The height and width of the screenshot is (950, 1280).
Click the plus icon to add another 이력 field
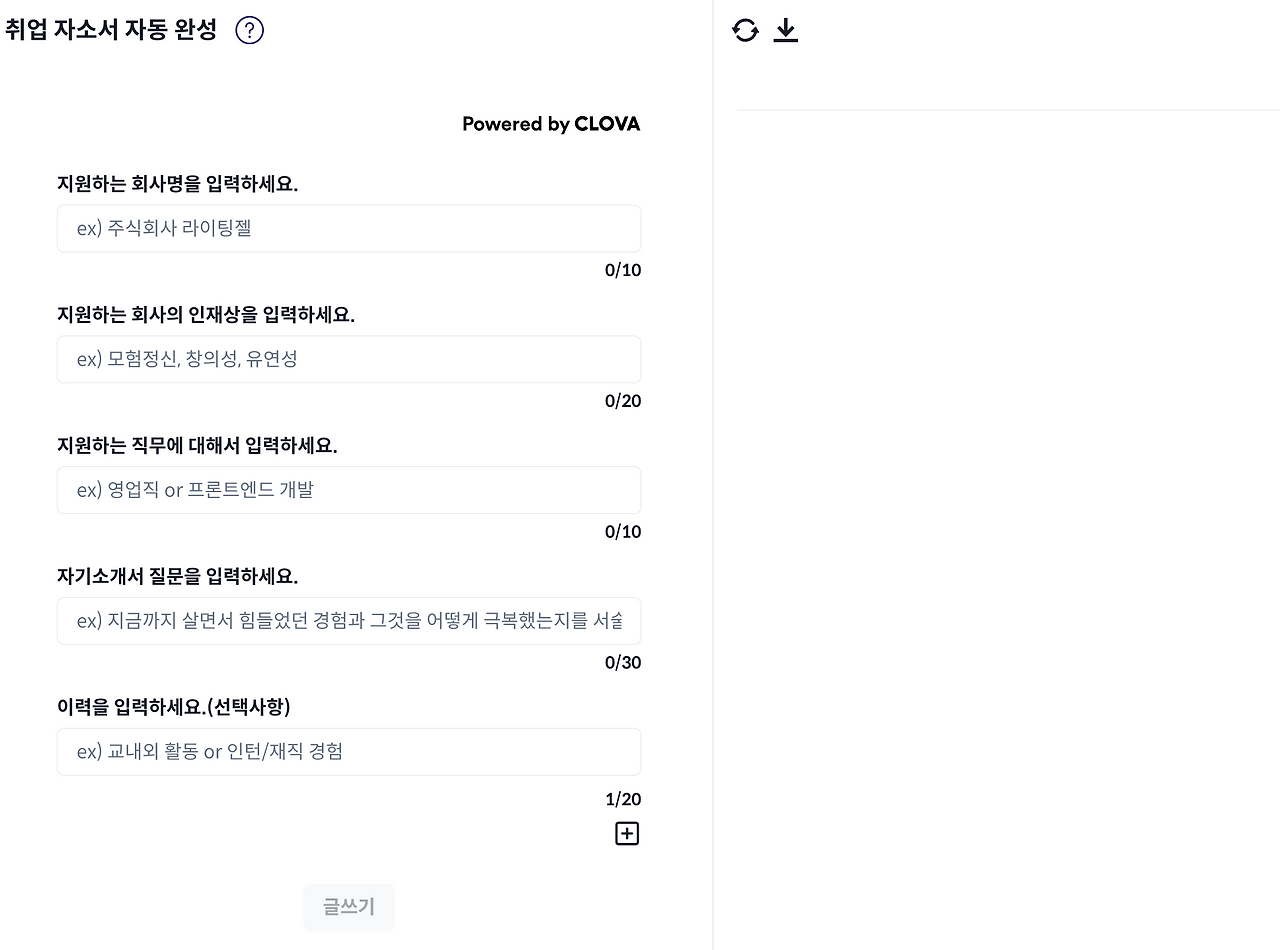tap(627, 832)
